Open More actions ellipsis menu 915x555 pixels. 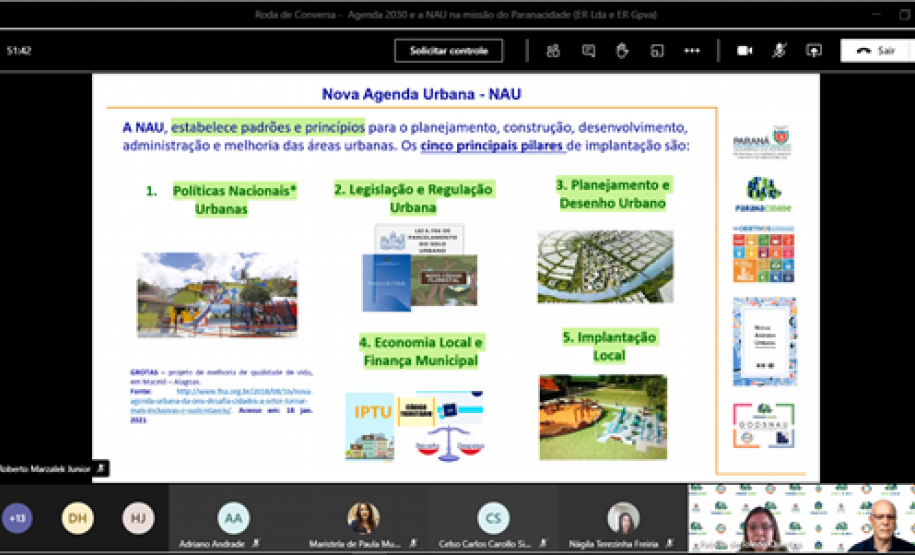[692, 51]
